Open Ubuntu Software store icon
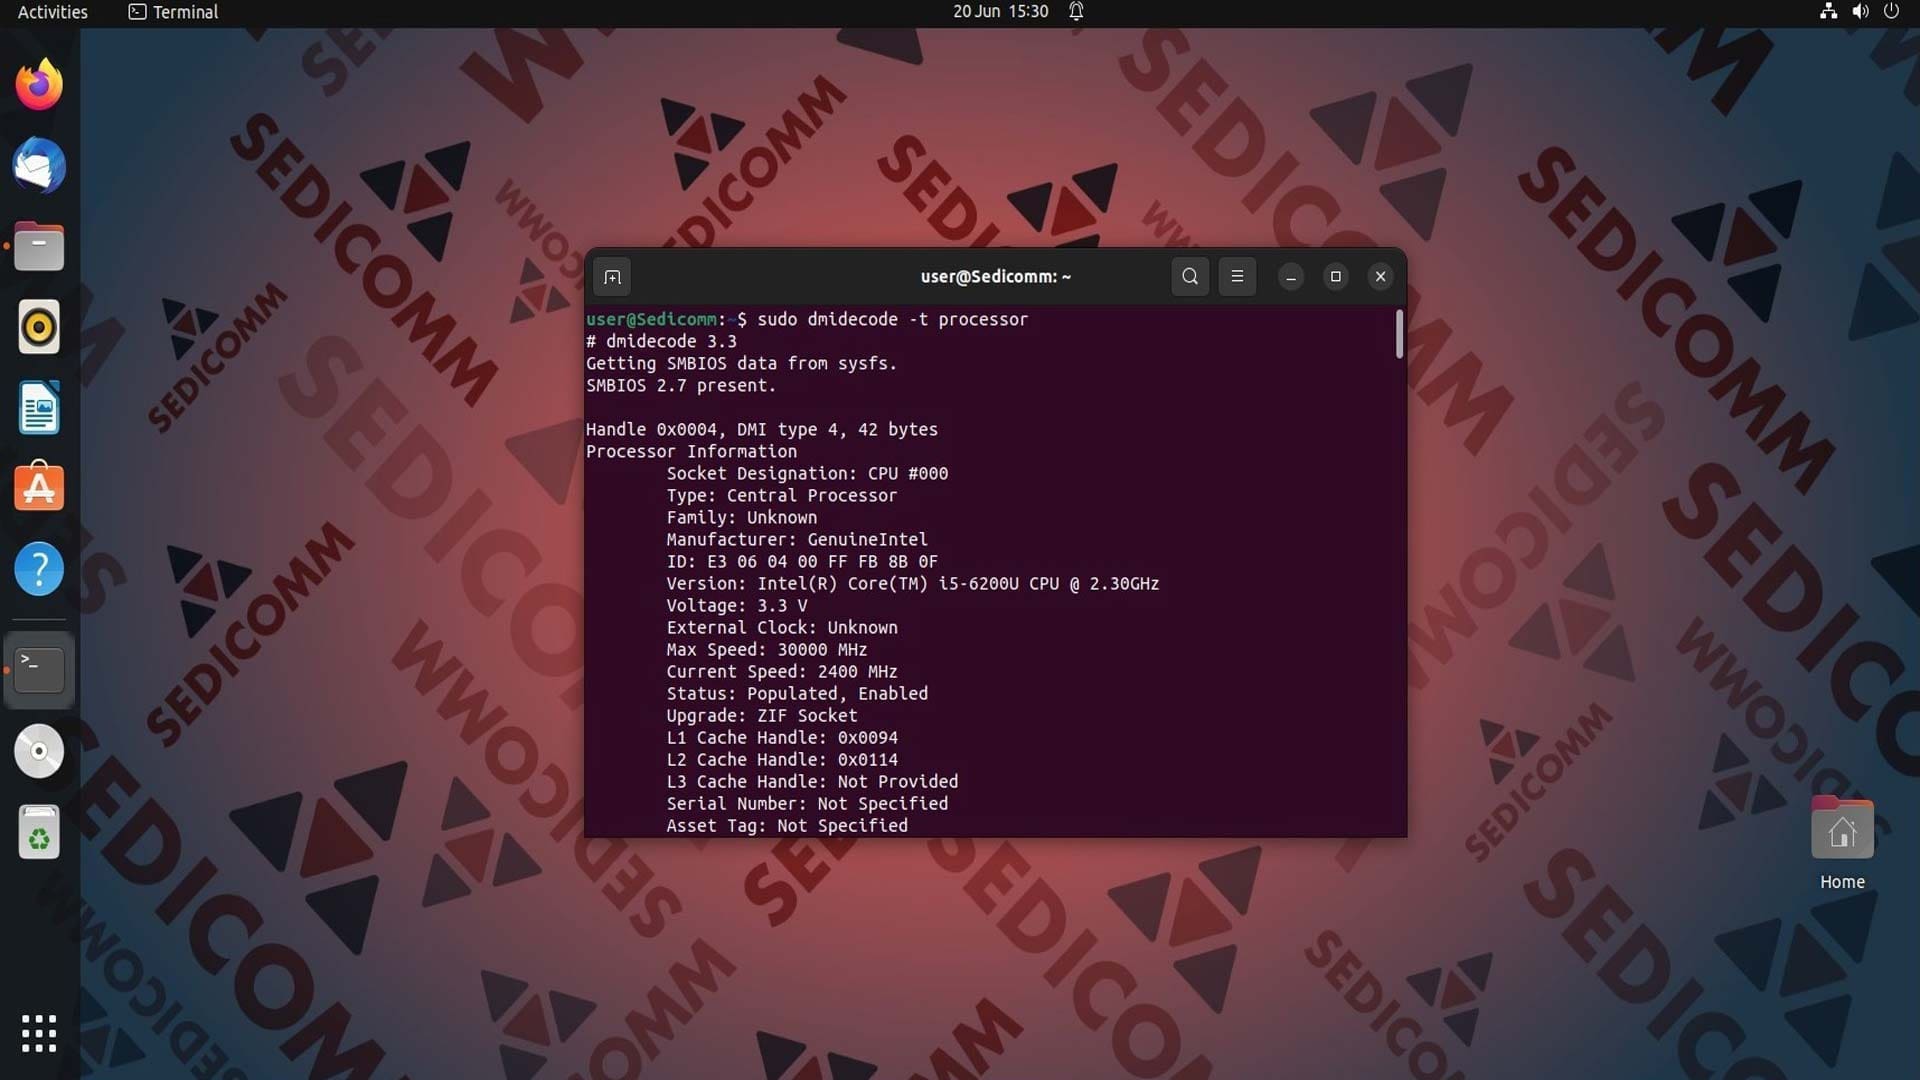Screen dimensions: 1920x1080 39,488
